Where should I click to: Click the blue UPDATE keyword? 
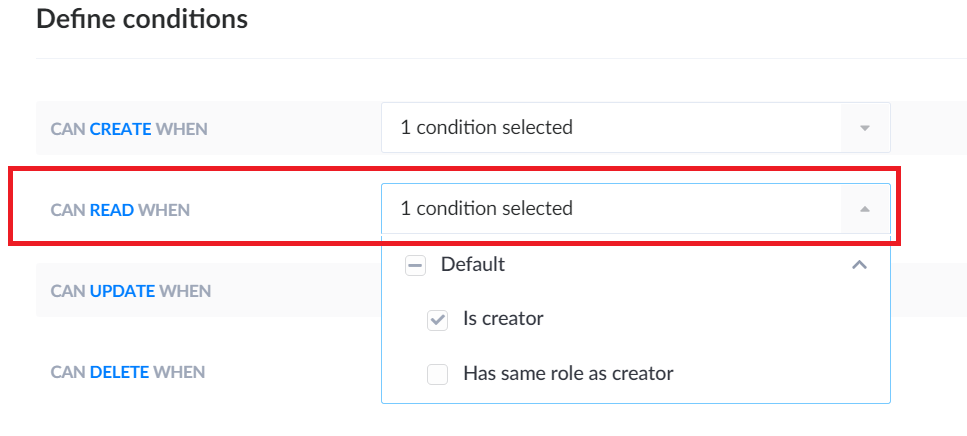coord(122,291)
